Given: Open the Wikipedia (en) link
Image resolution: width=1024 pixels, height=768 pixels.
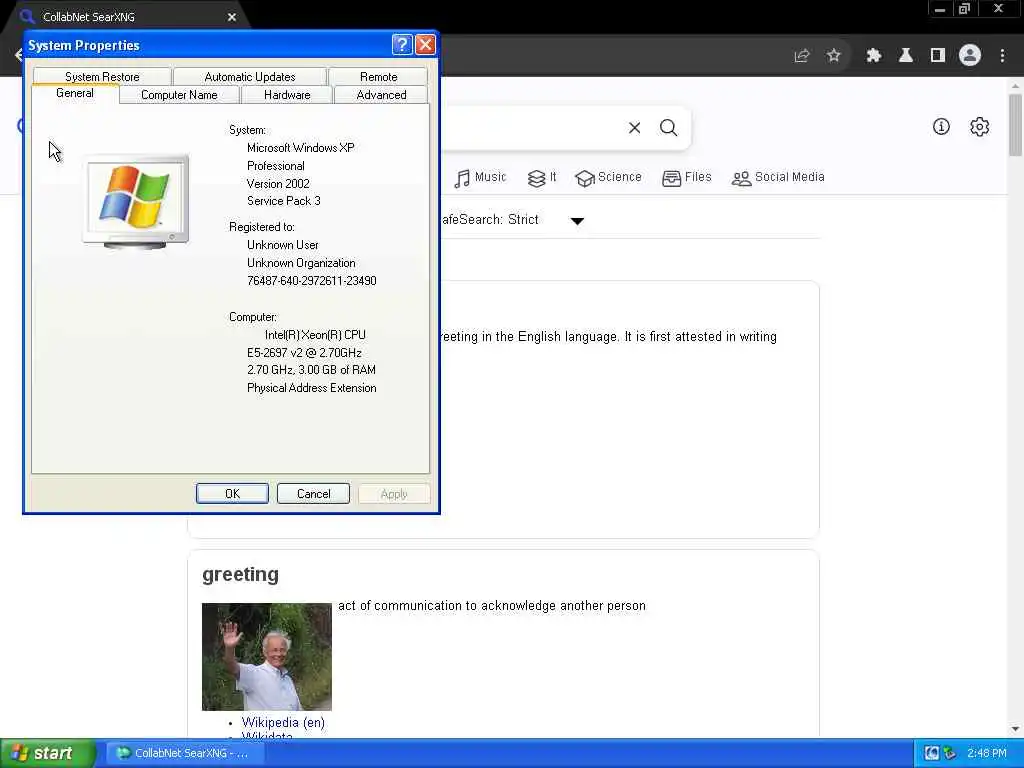Looking at the screenshot, I should 283,722.
